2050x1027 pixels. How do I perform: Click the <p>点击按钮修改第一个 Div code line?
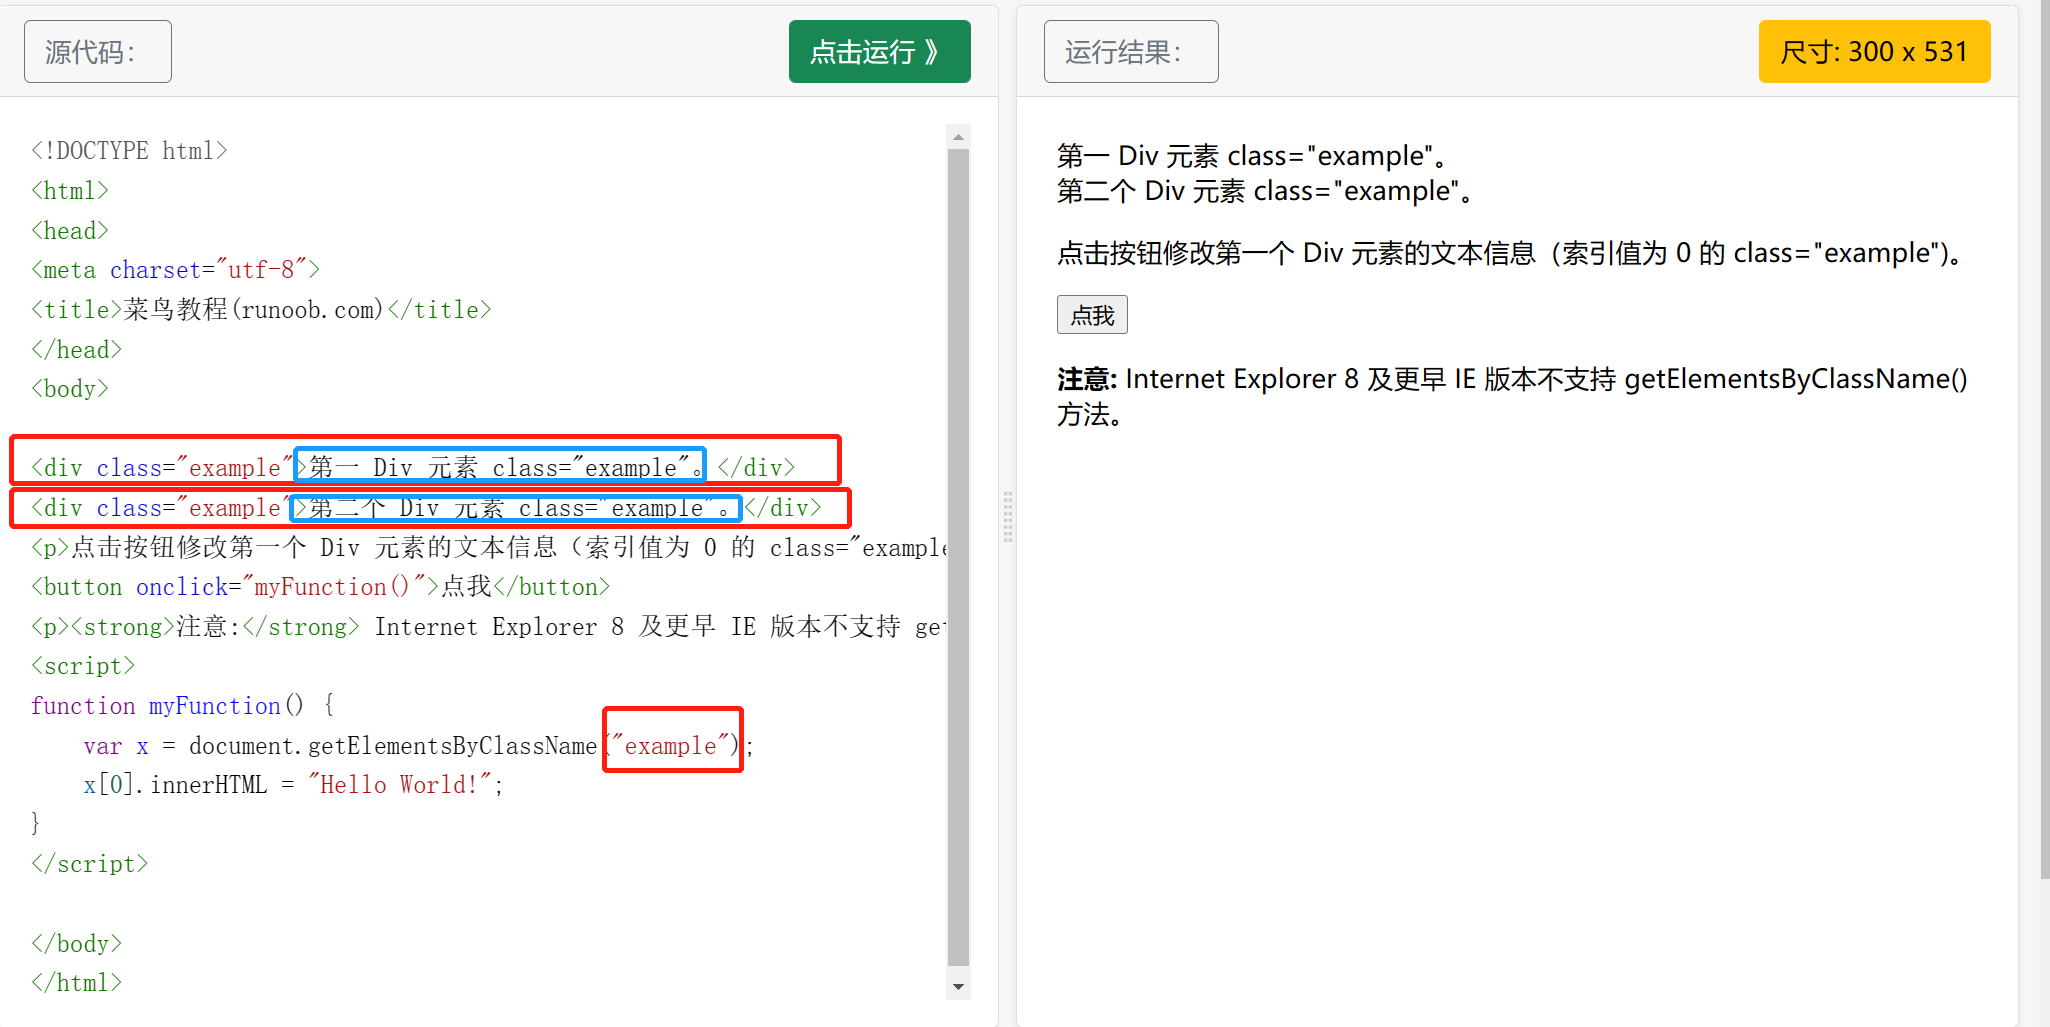click(488, 548)
